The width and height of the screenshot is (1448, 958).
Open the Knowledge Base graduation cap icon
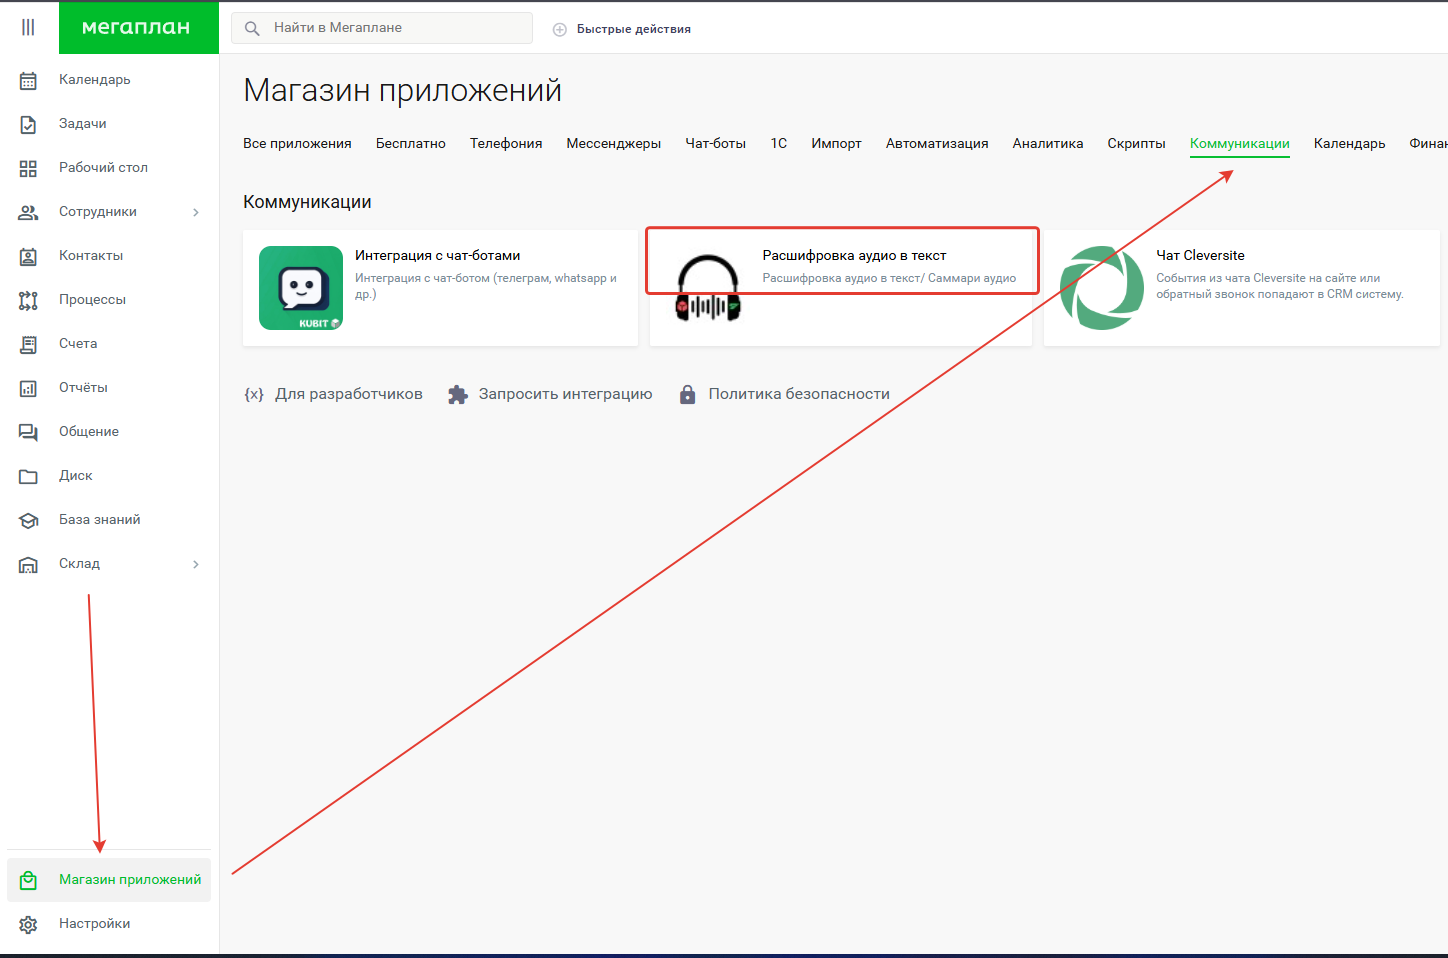pyautogui.click(x=28, y=520)
